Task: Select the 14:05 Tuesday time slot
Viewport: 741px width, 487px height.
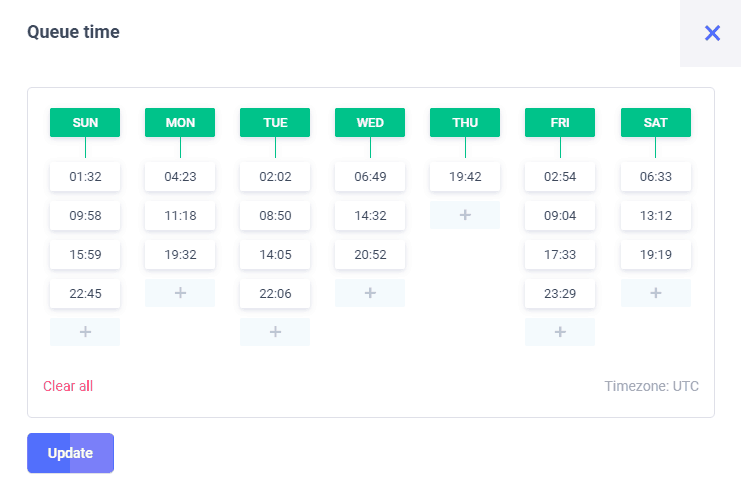Action: (275, 255)
